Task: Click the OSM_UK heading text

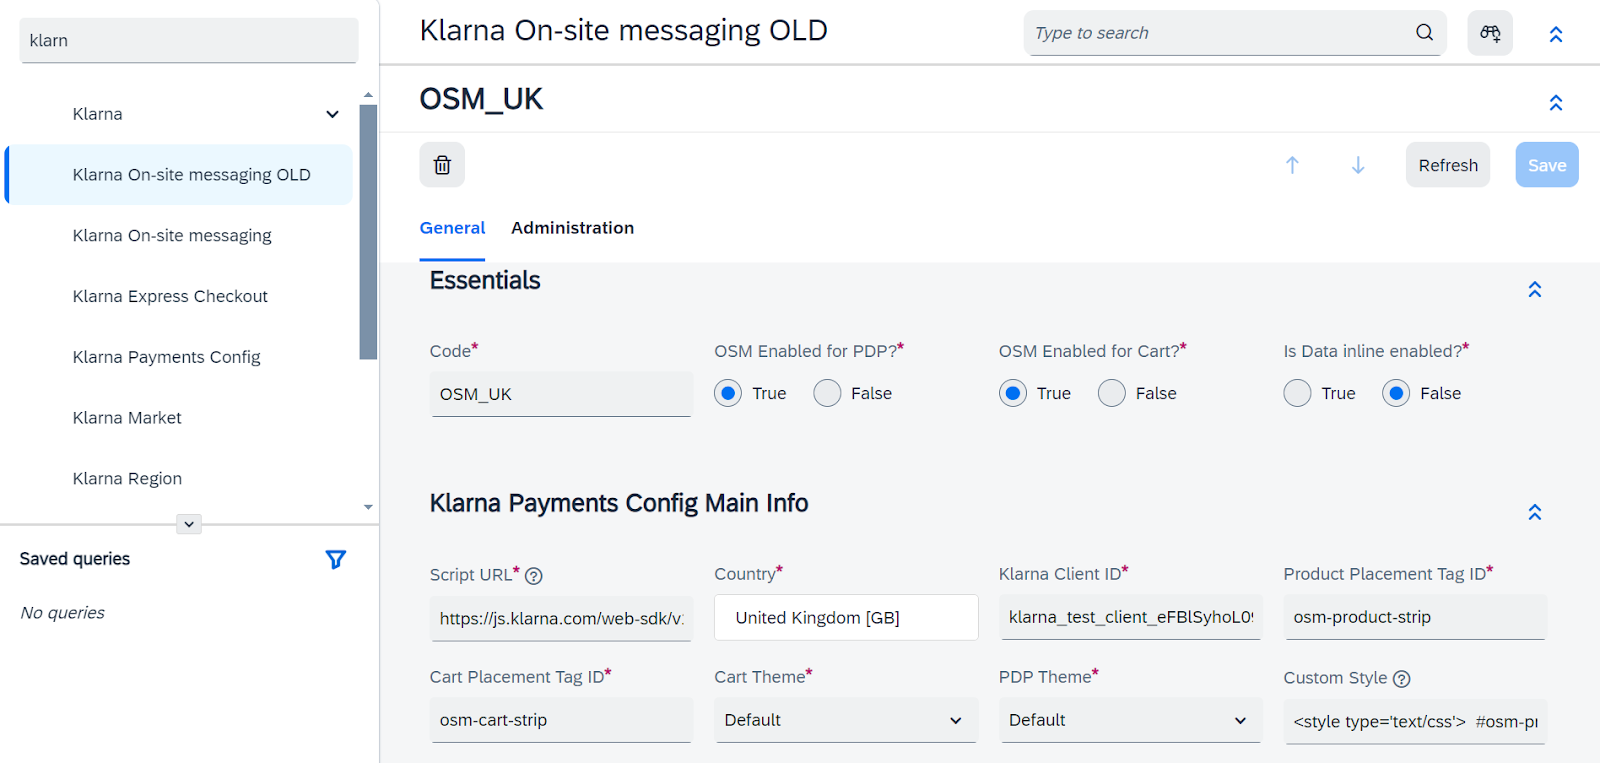Action: tap(481, 99)
